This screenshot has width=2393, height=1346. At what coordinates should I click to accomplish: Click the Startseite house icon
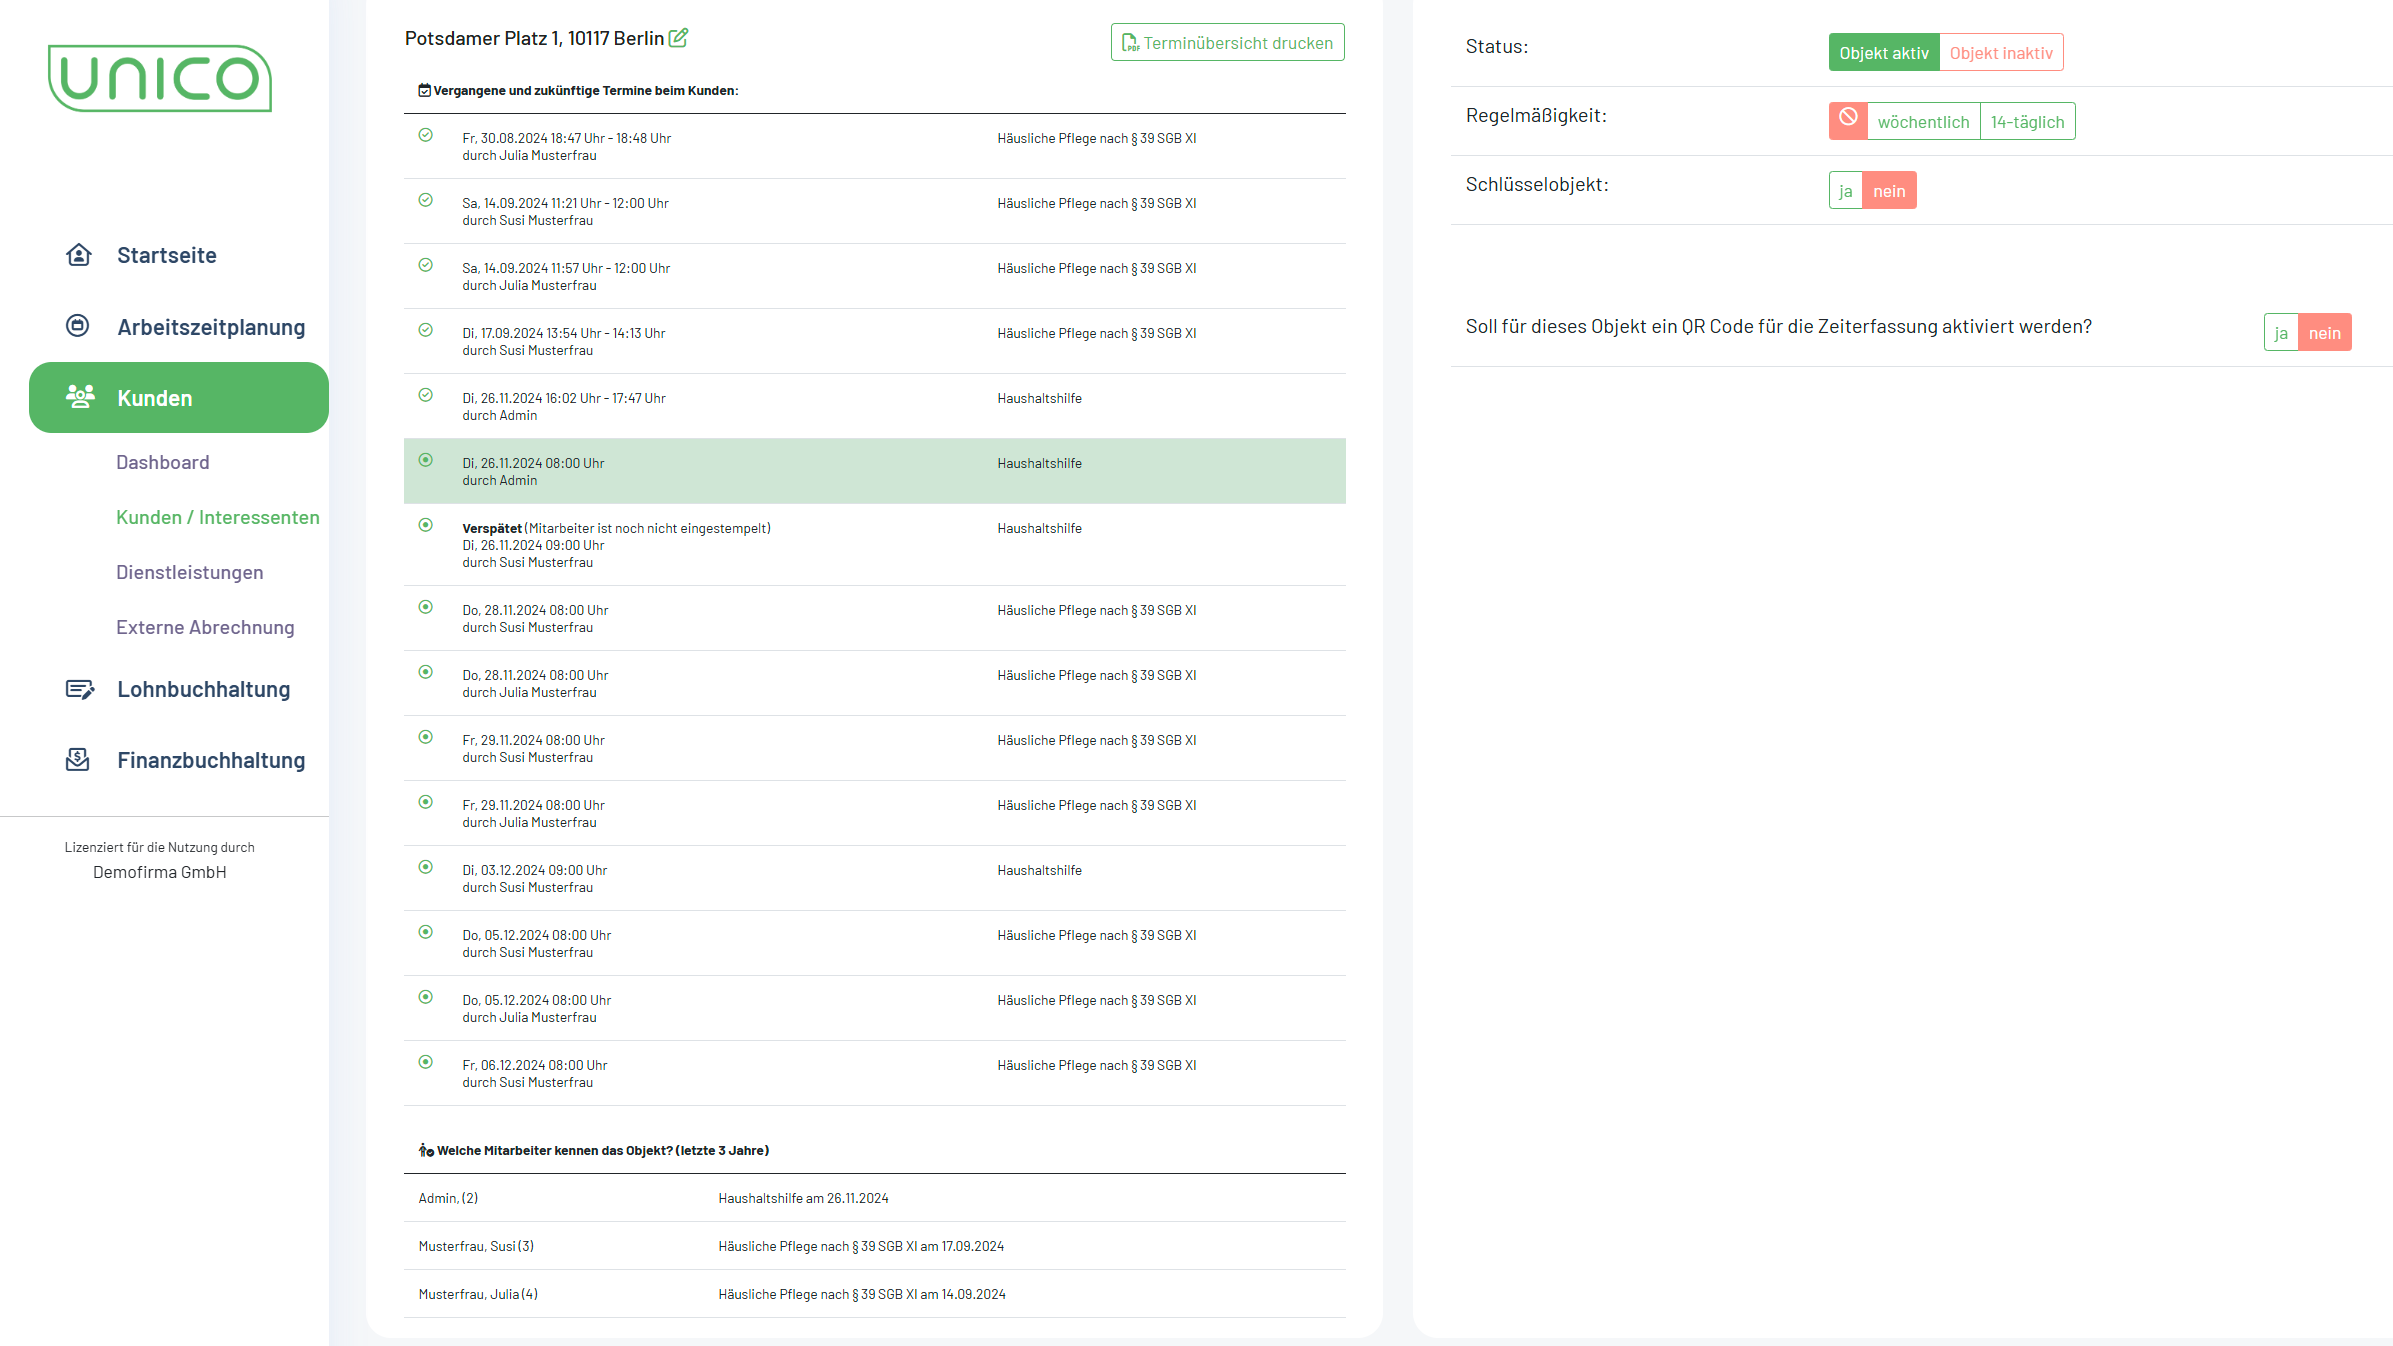click(x=78, y=255)
